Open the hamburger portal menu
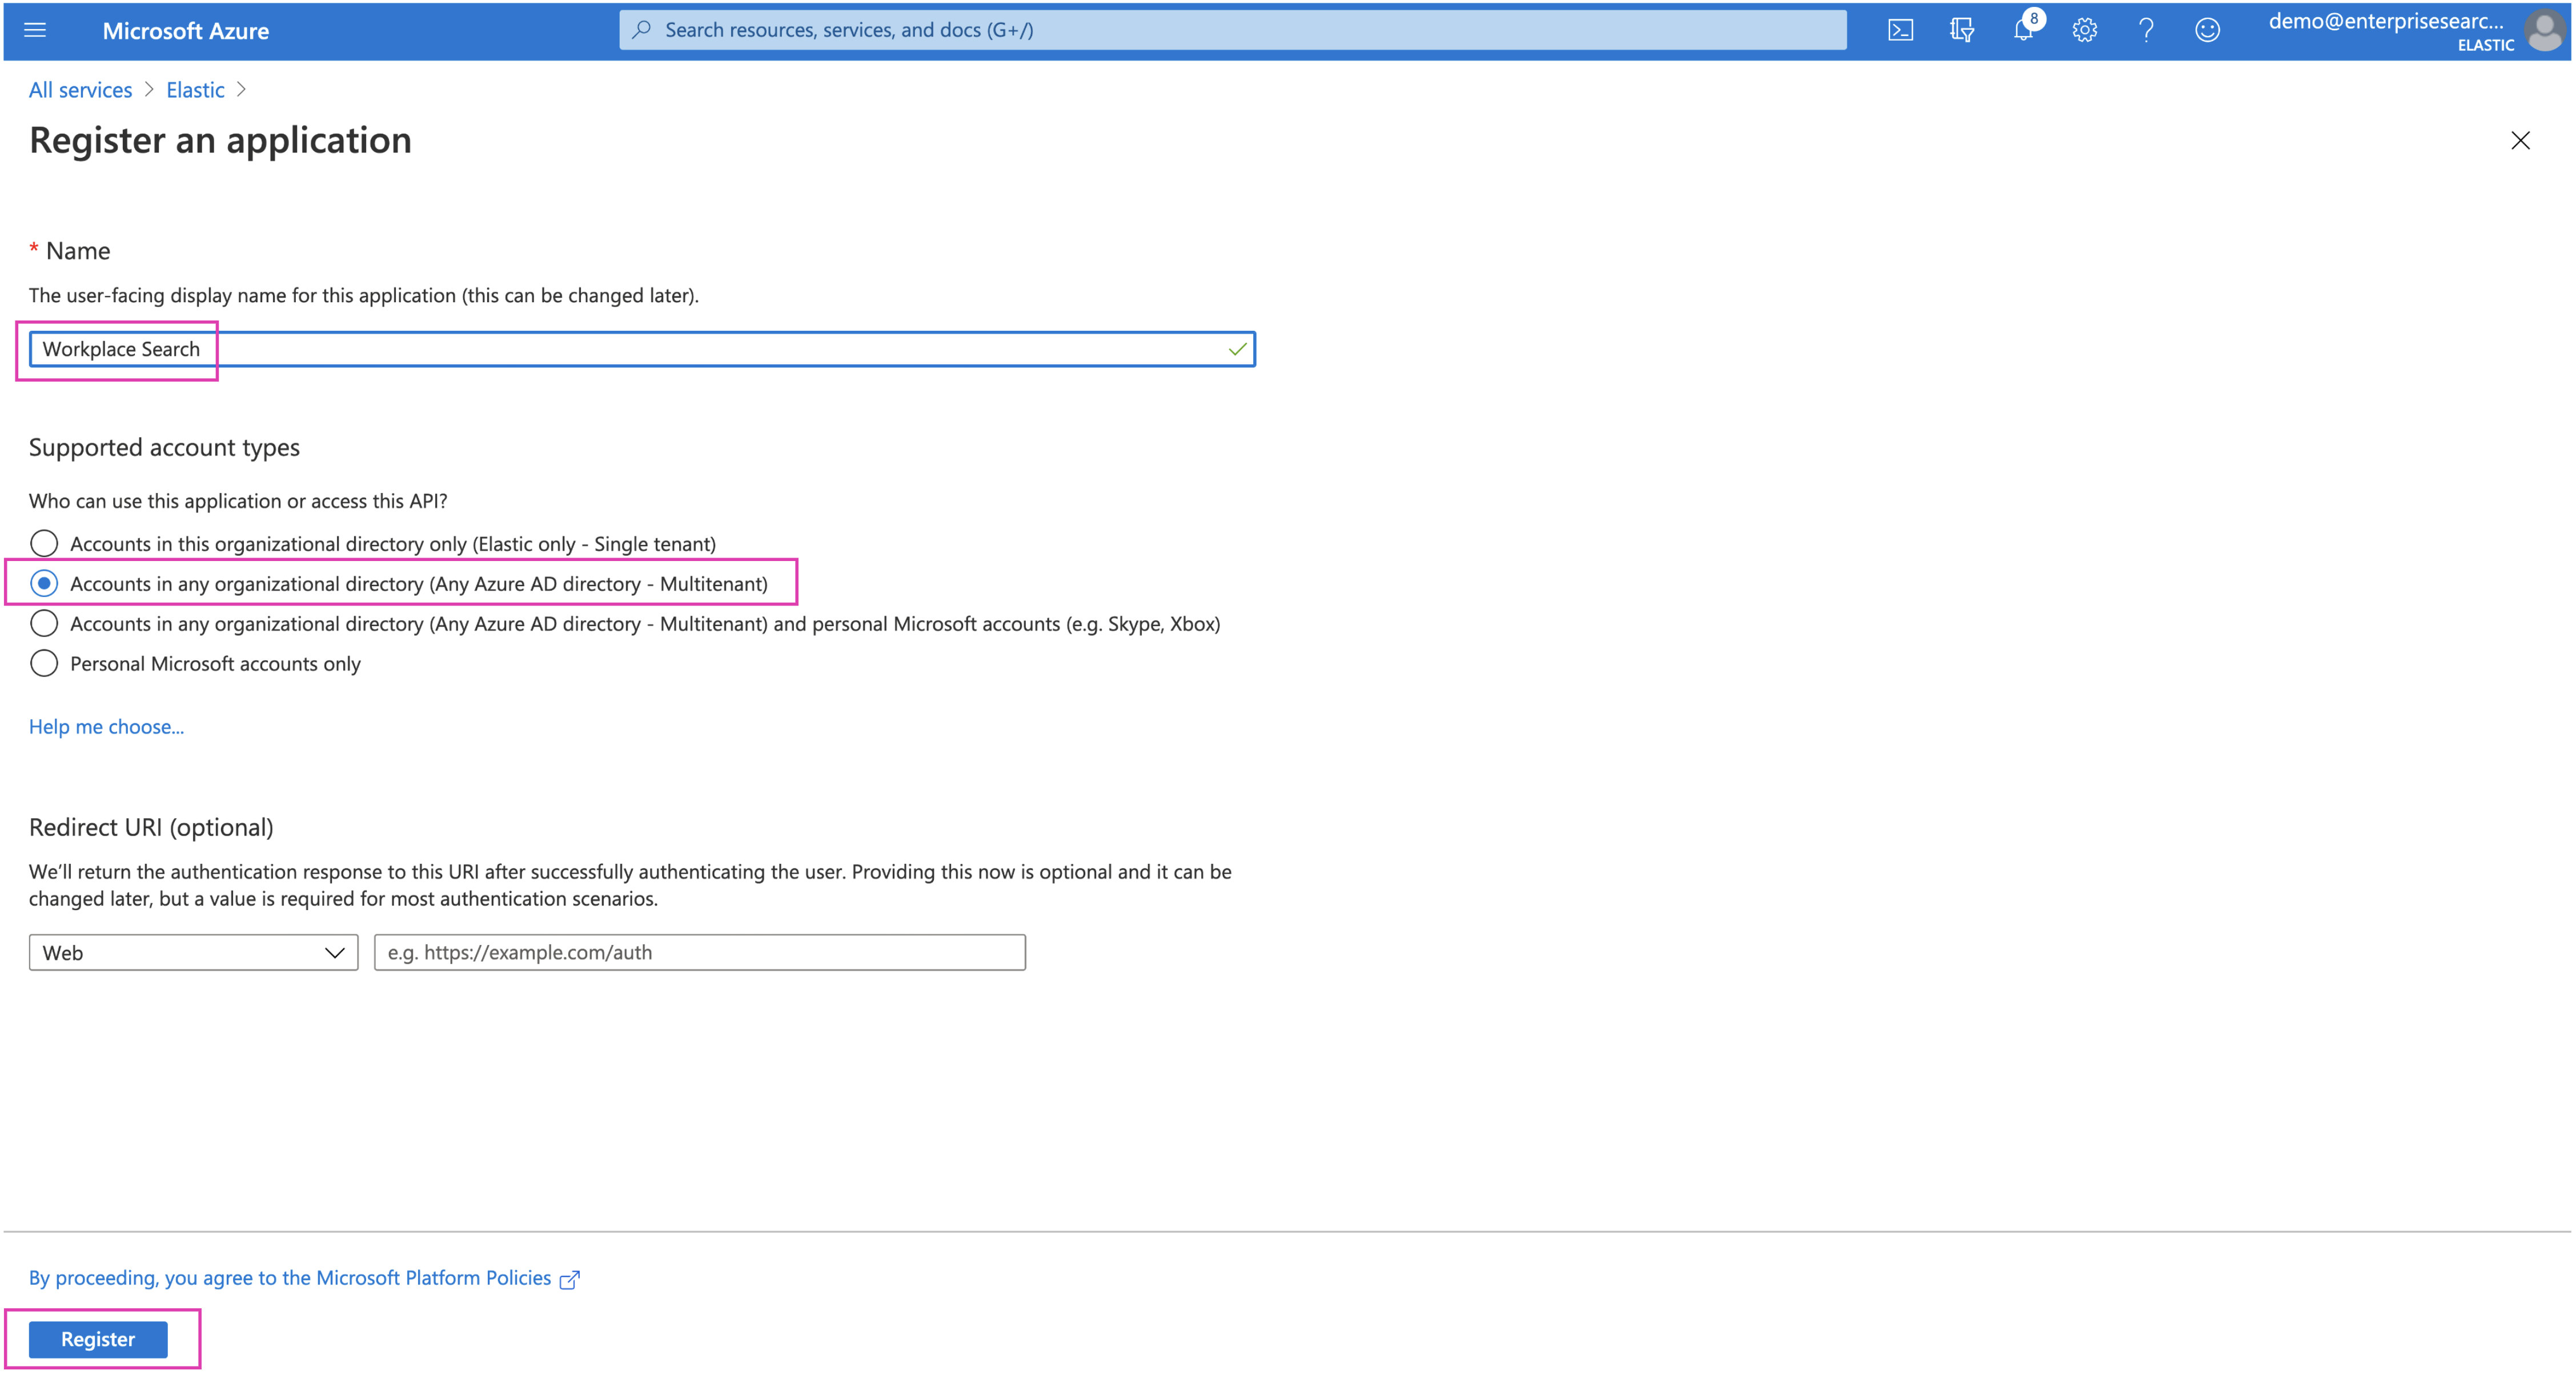Screen dimensions: 2576x1386 (x=35, y=30)
